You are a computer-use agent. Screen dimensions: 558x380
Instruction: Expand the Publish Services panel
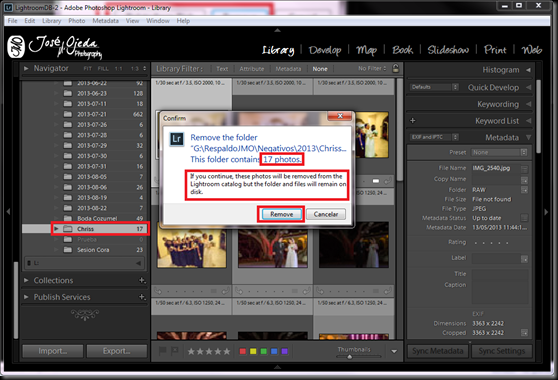click(26, 297)
